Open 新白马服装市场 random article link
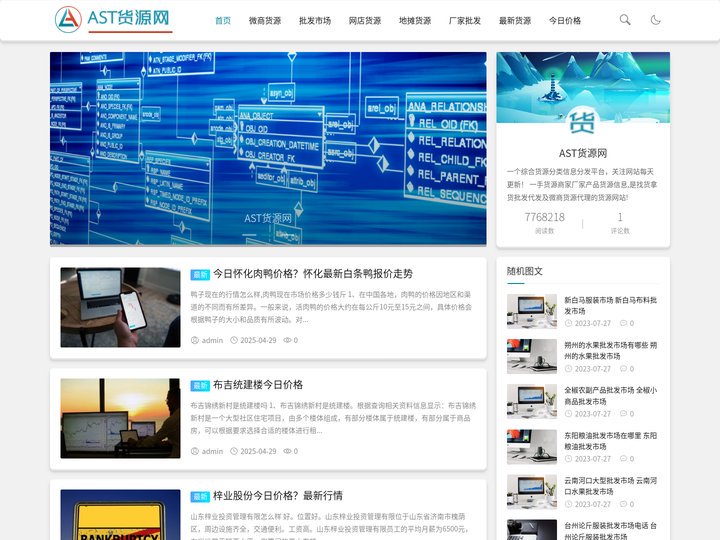The width and height of the screenshot is (720, 540). click(x=611, y=305)
